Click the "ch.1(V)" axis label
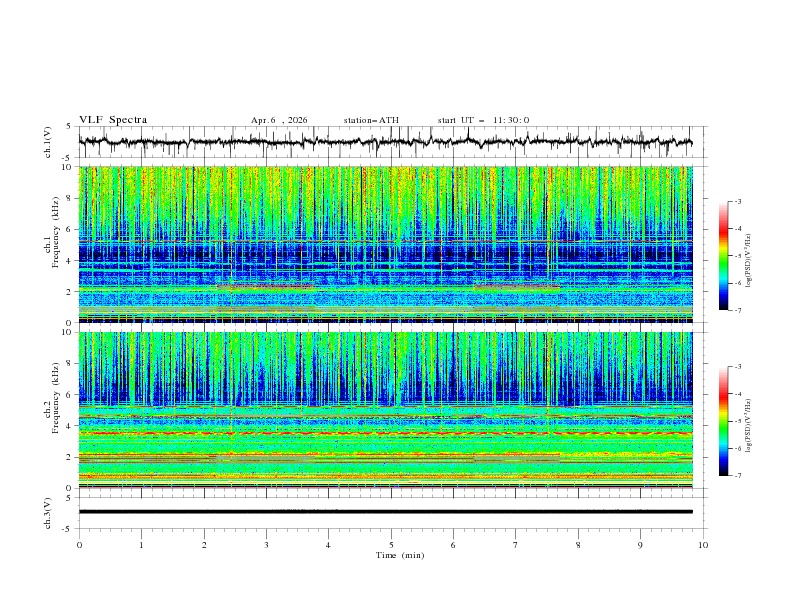The image size is (792, 612). pos(48,142)
